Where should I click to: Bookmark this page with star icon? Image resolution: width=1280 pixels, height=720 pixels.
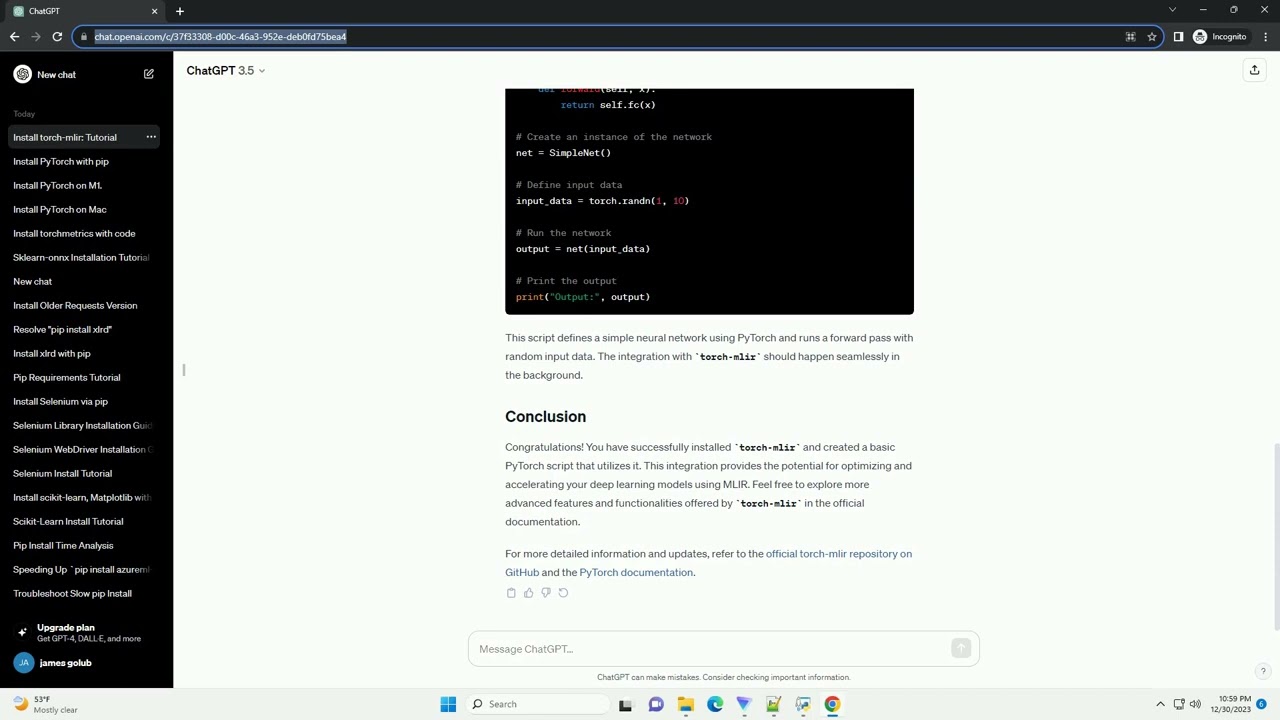pyautogui.click(x=1152, y=37)
